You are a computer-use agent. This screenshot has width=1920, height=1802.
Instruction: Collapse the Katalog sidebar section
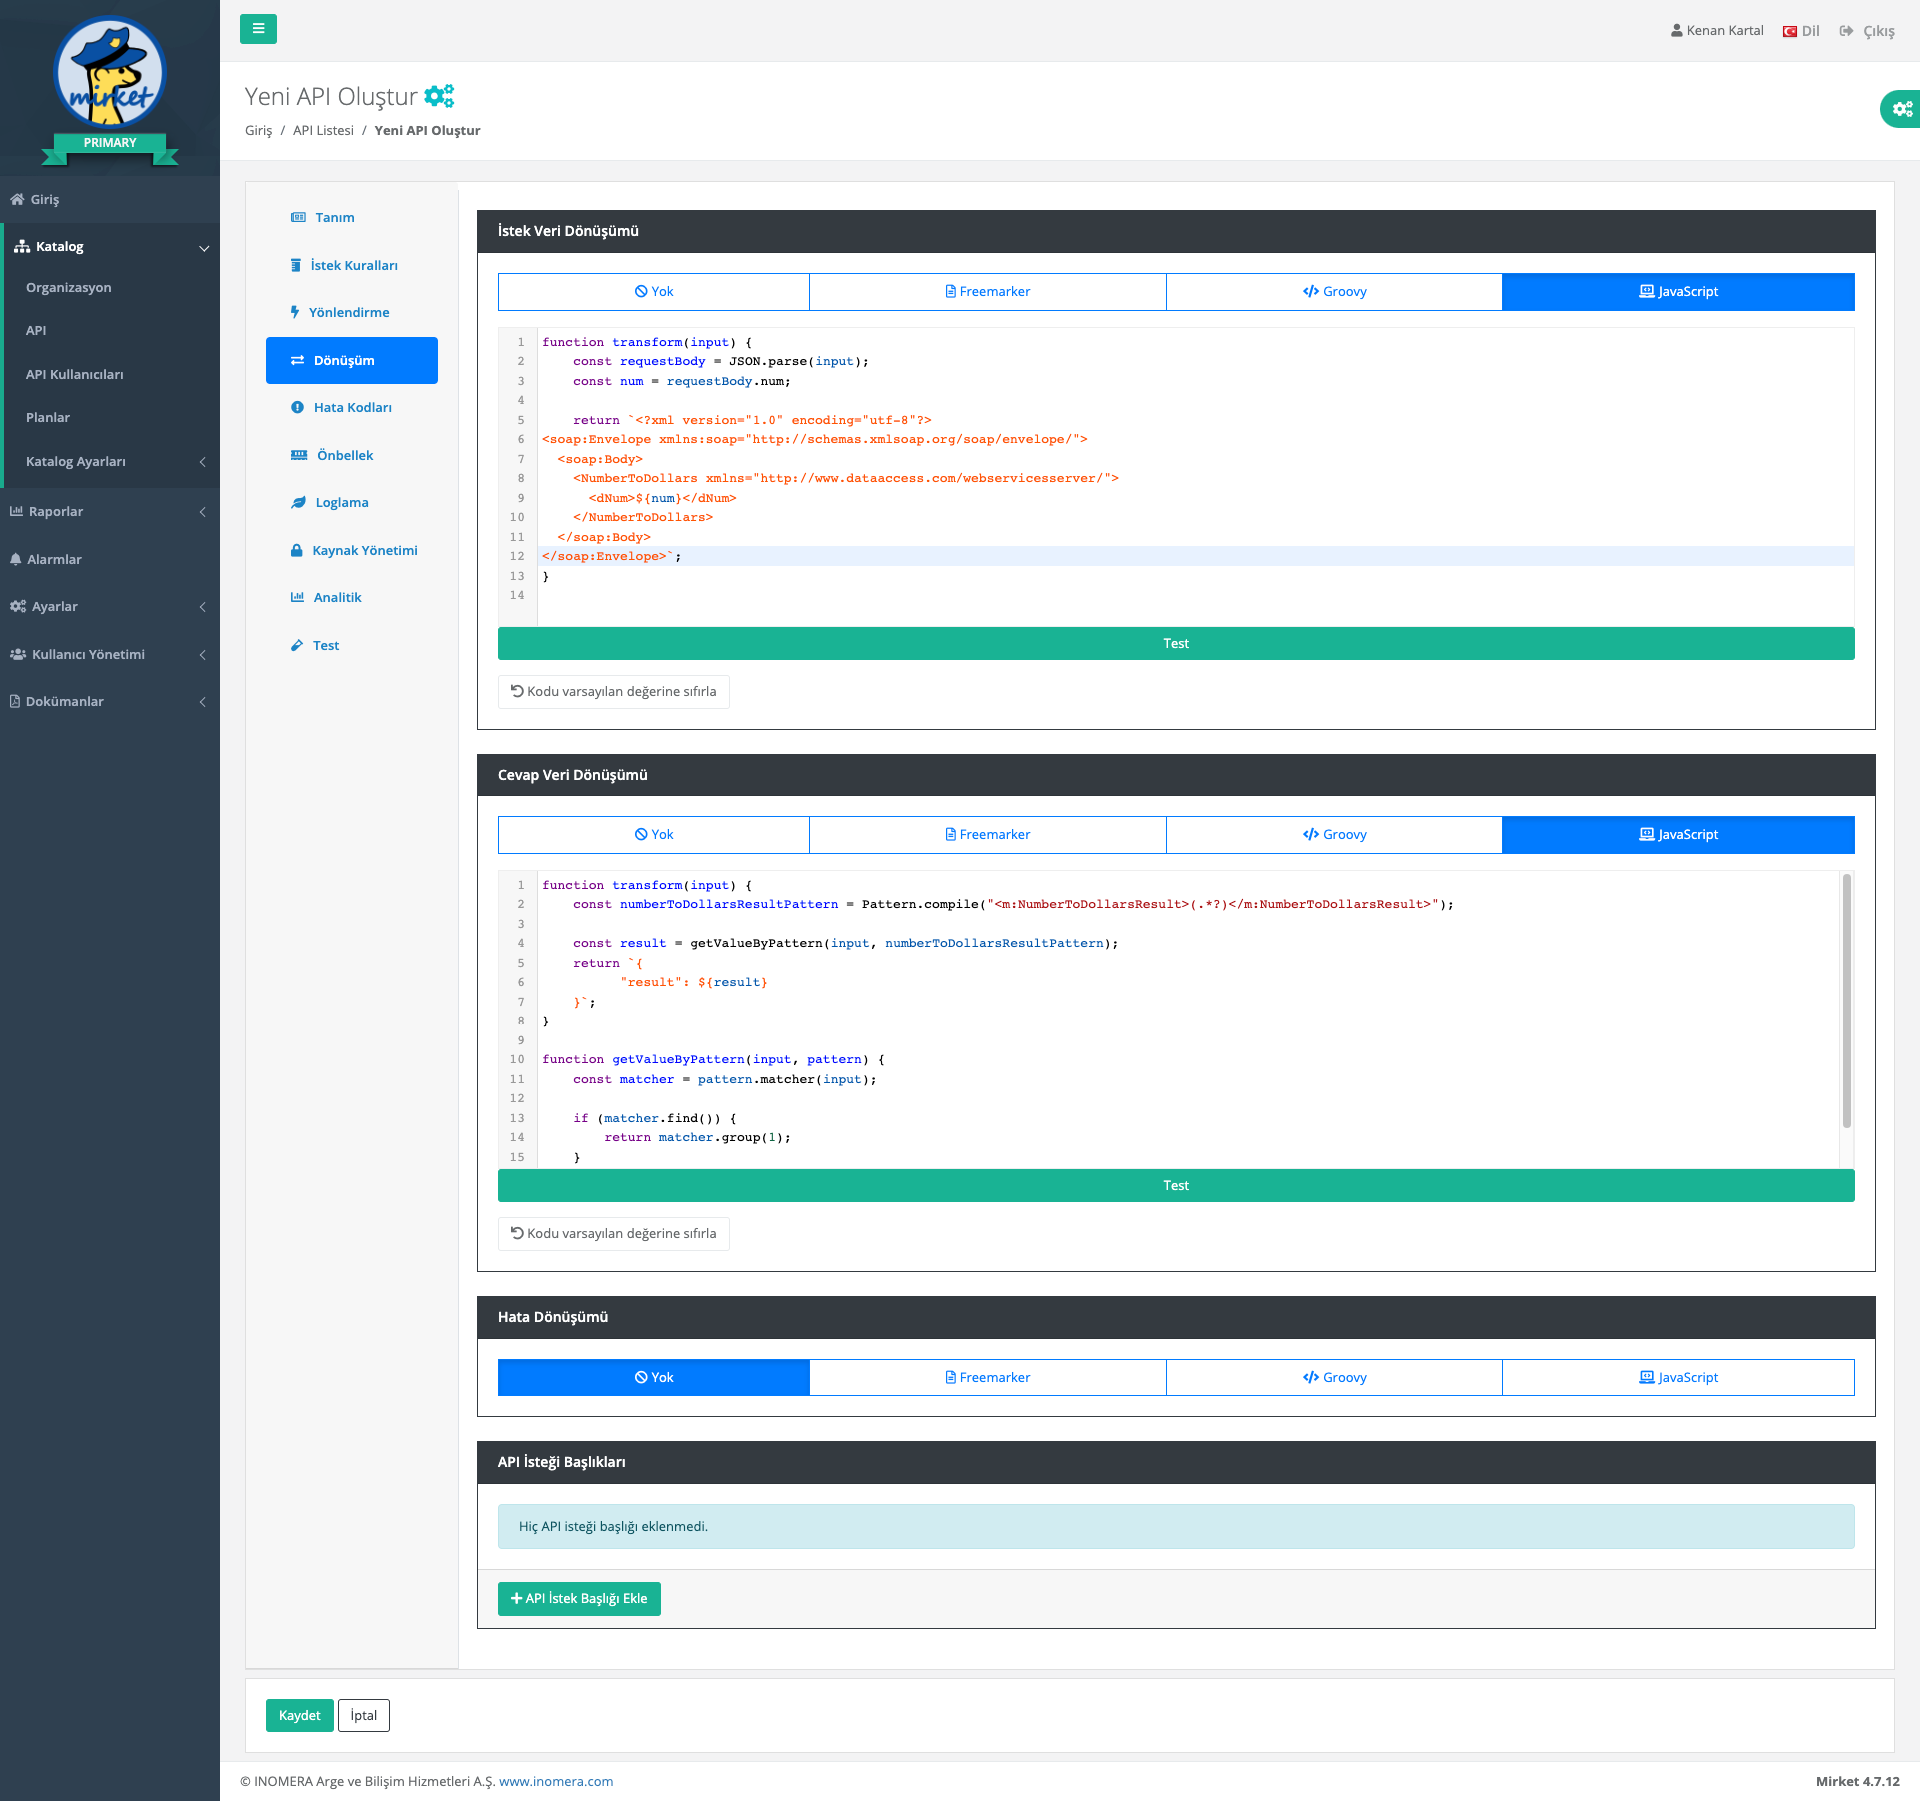click(x=110, y=246)
